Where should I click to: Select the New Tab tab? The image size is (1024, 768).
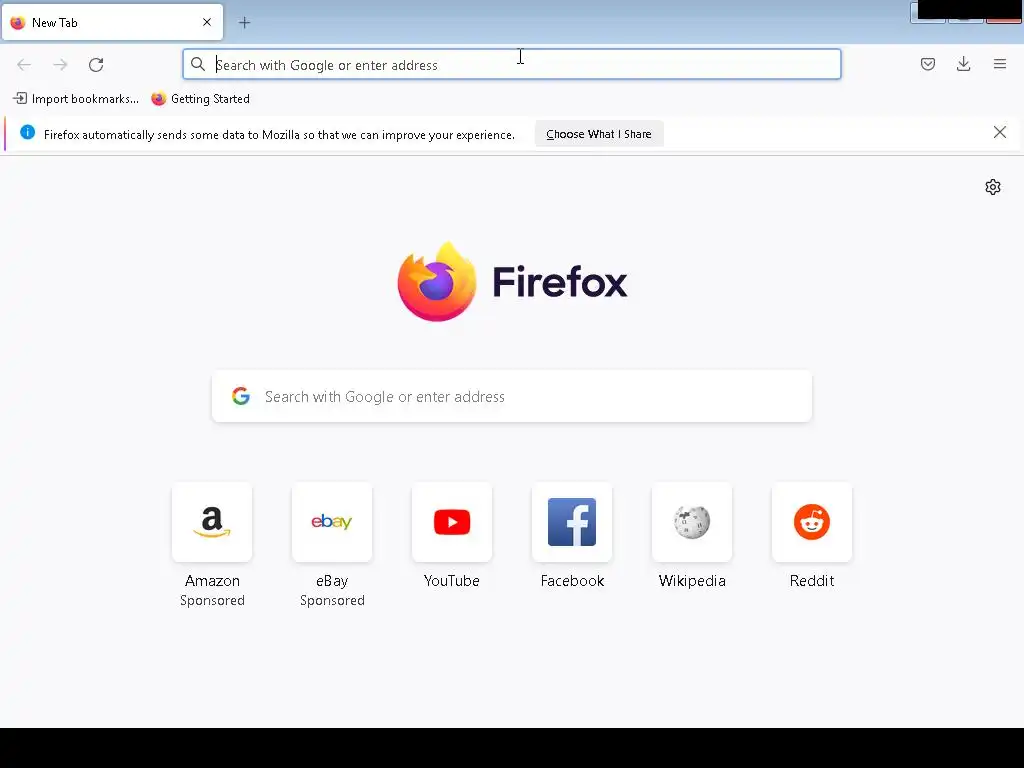(x=112, y=22)
